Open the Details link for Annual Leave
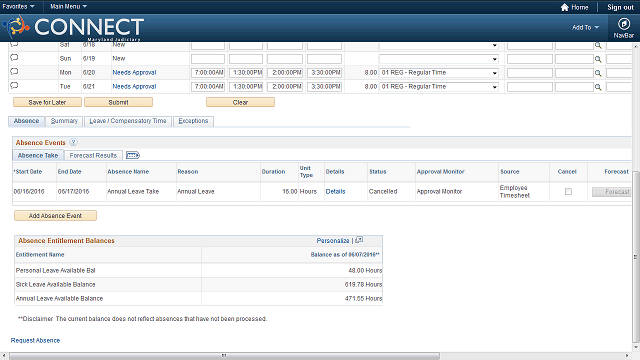 click(336, 191)
